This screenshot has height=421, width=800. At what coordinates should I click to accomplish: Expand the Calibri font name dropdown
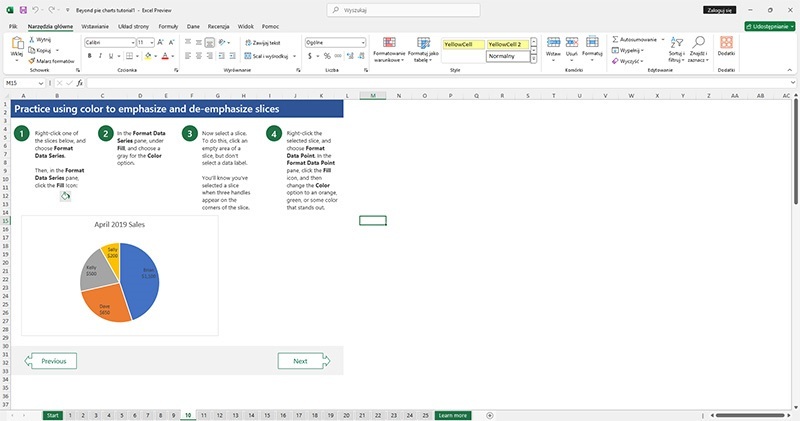pyautogui.click(x=133, y=43)
